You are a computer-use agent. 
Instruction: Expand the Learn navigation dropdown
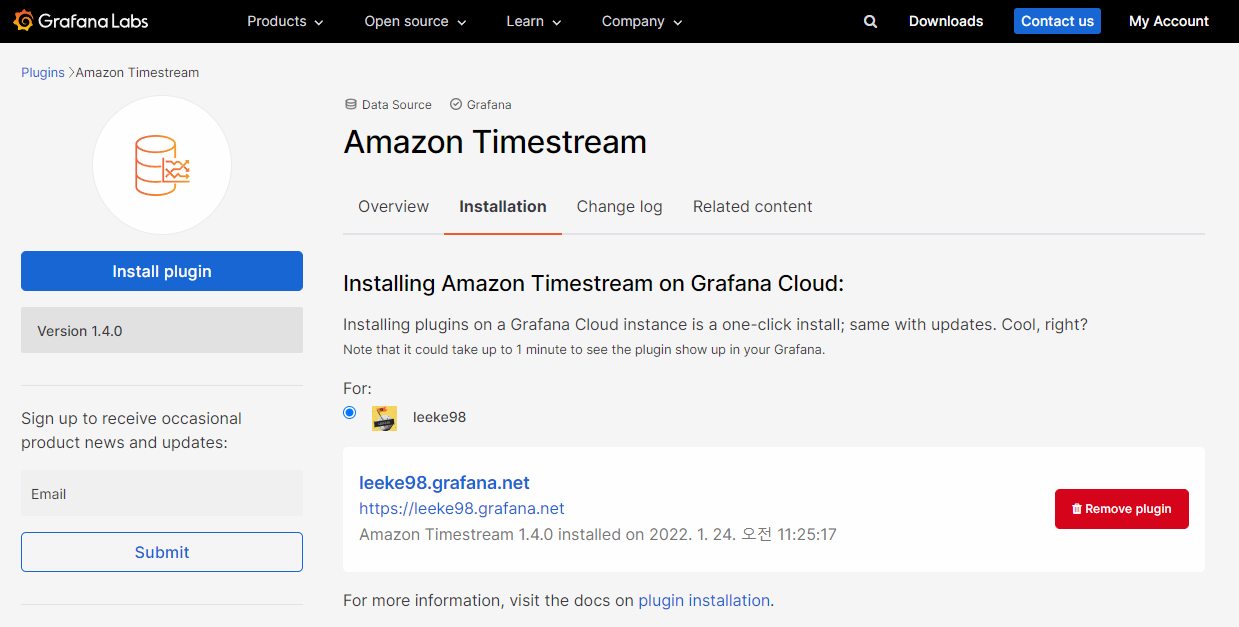click(x=533, y=20)
